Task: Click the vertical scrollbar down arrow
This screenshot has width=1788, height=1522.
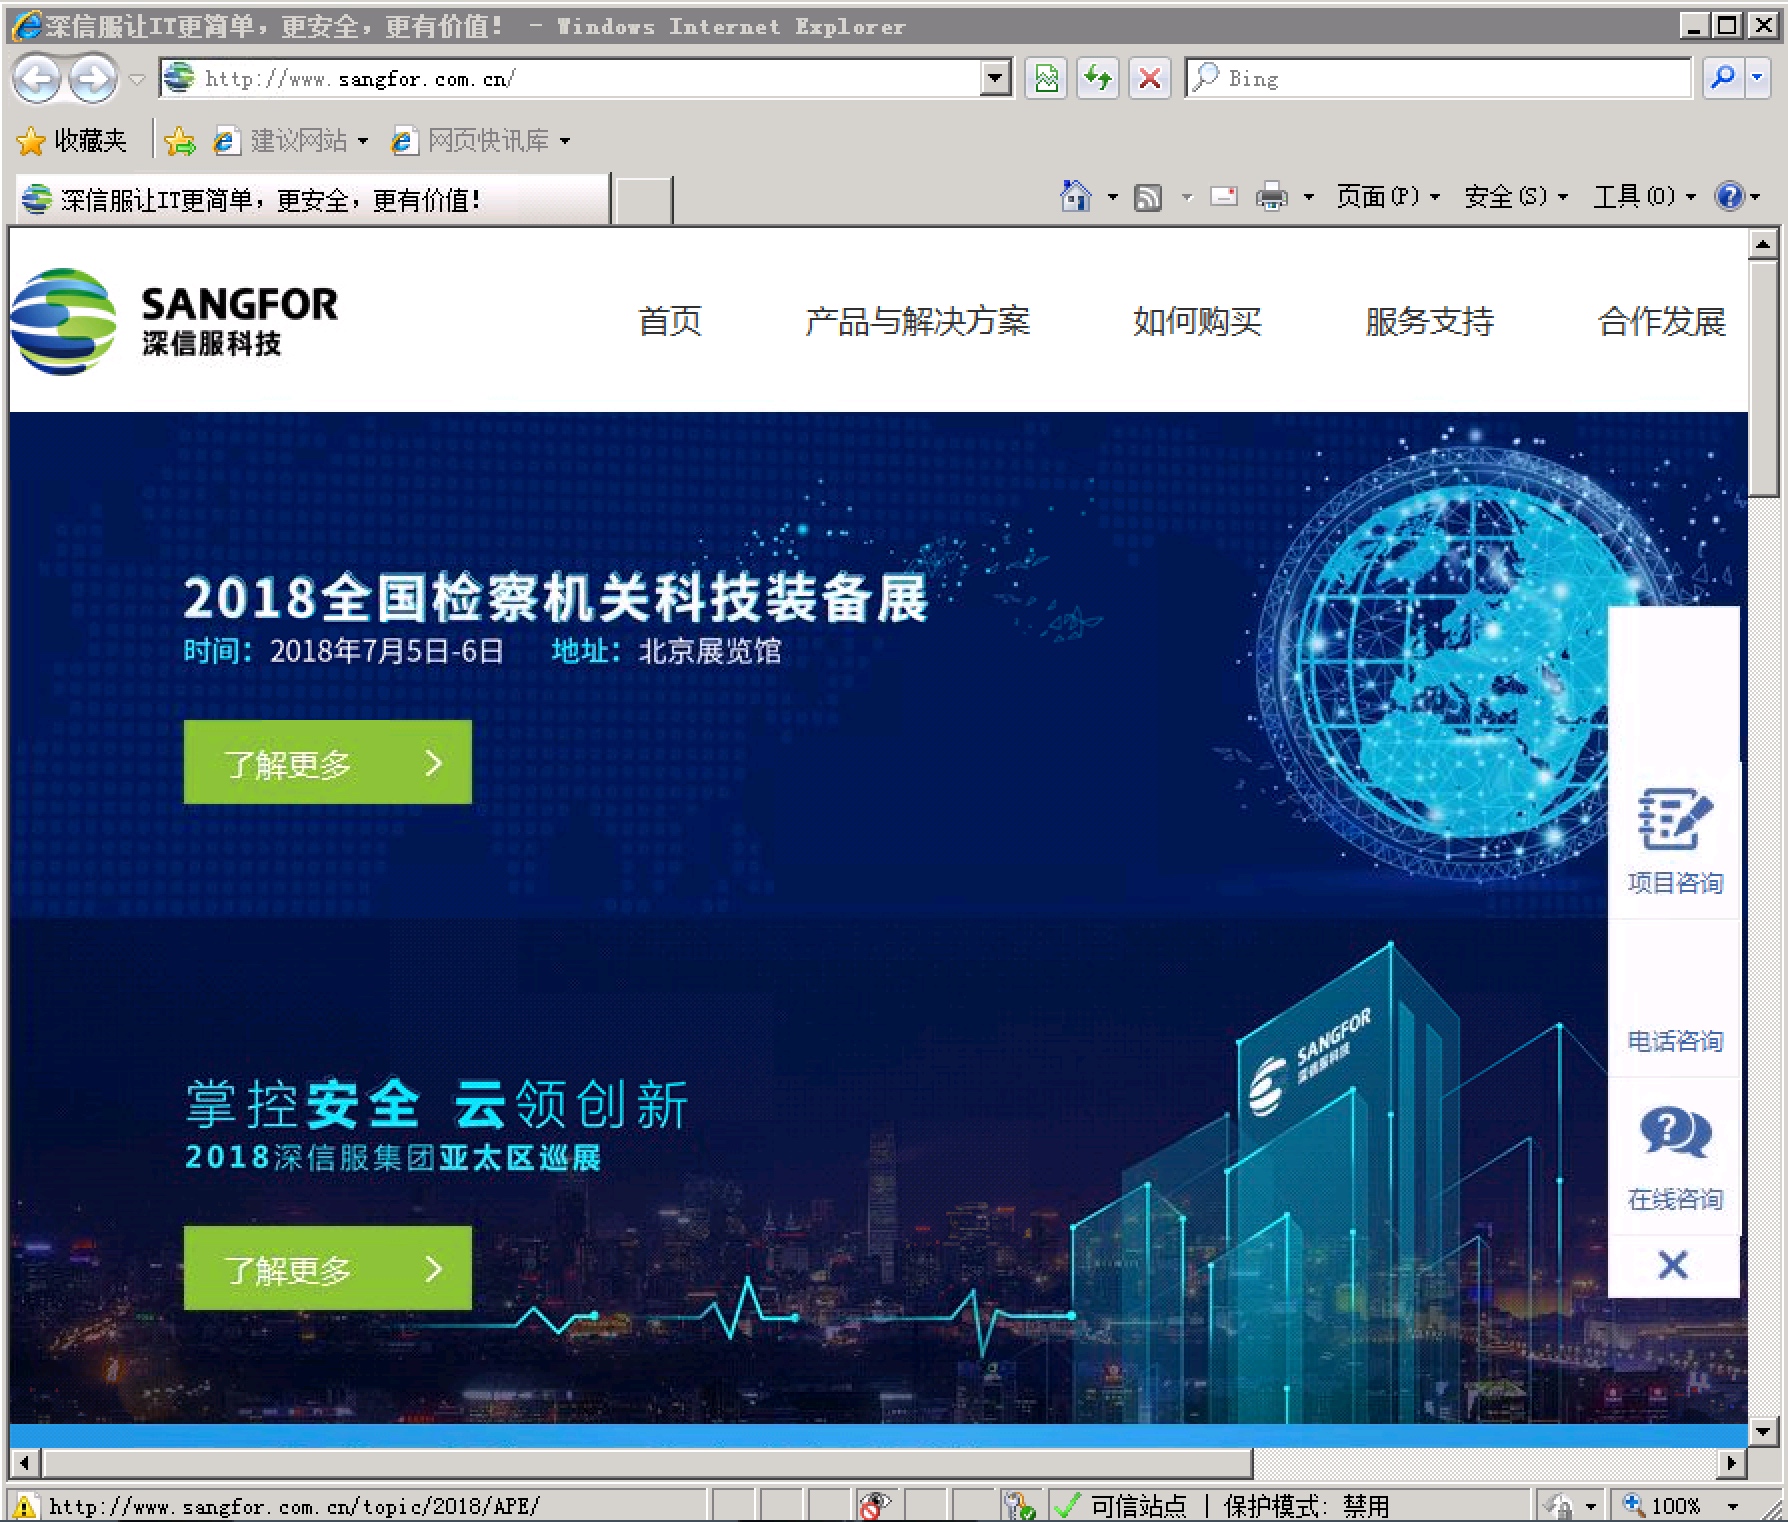Action: pos(1762,1431)
